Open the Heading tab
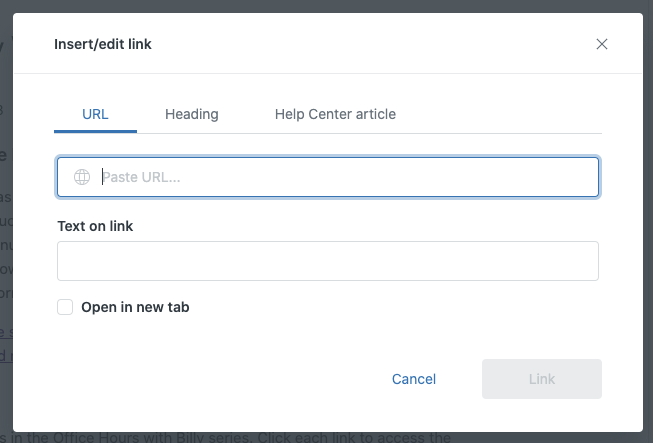 (191, 114)
